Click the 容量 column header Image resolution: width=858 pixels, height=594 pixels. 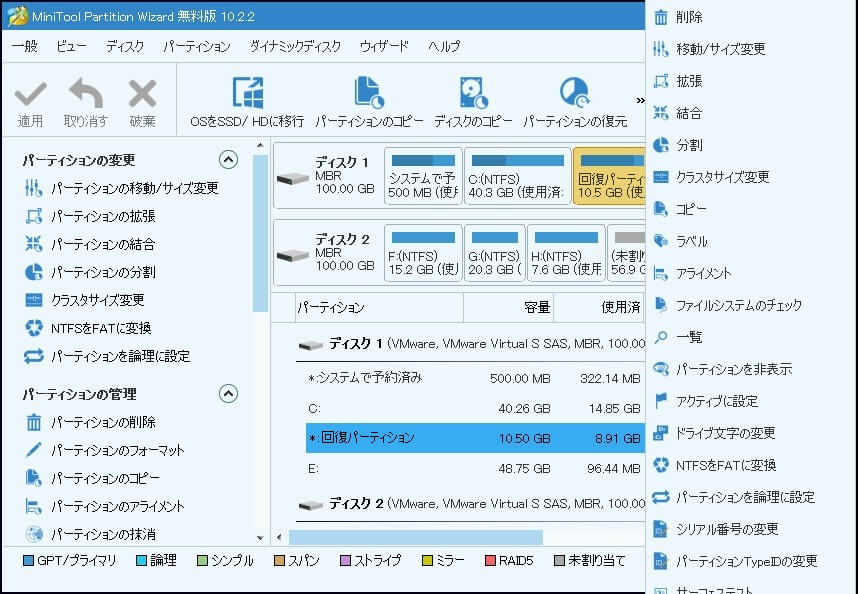click(x=508, y=307)
